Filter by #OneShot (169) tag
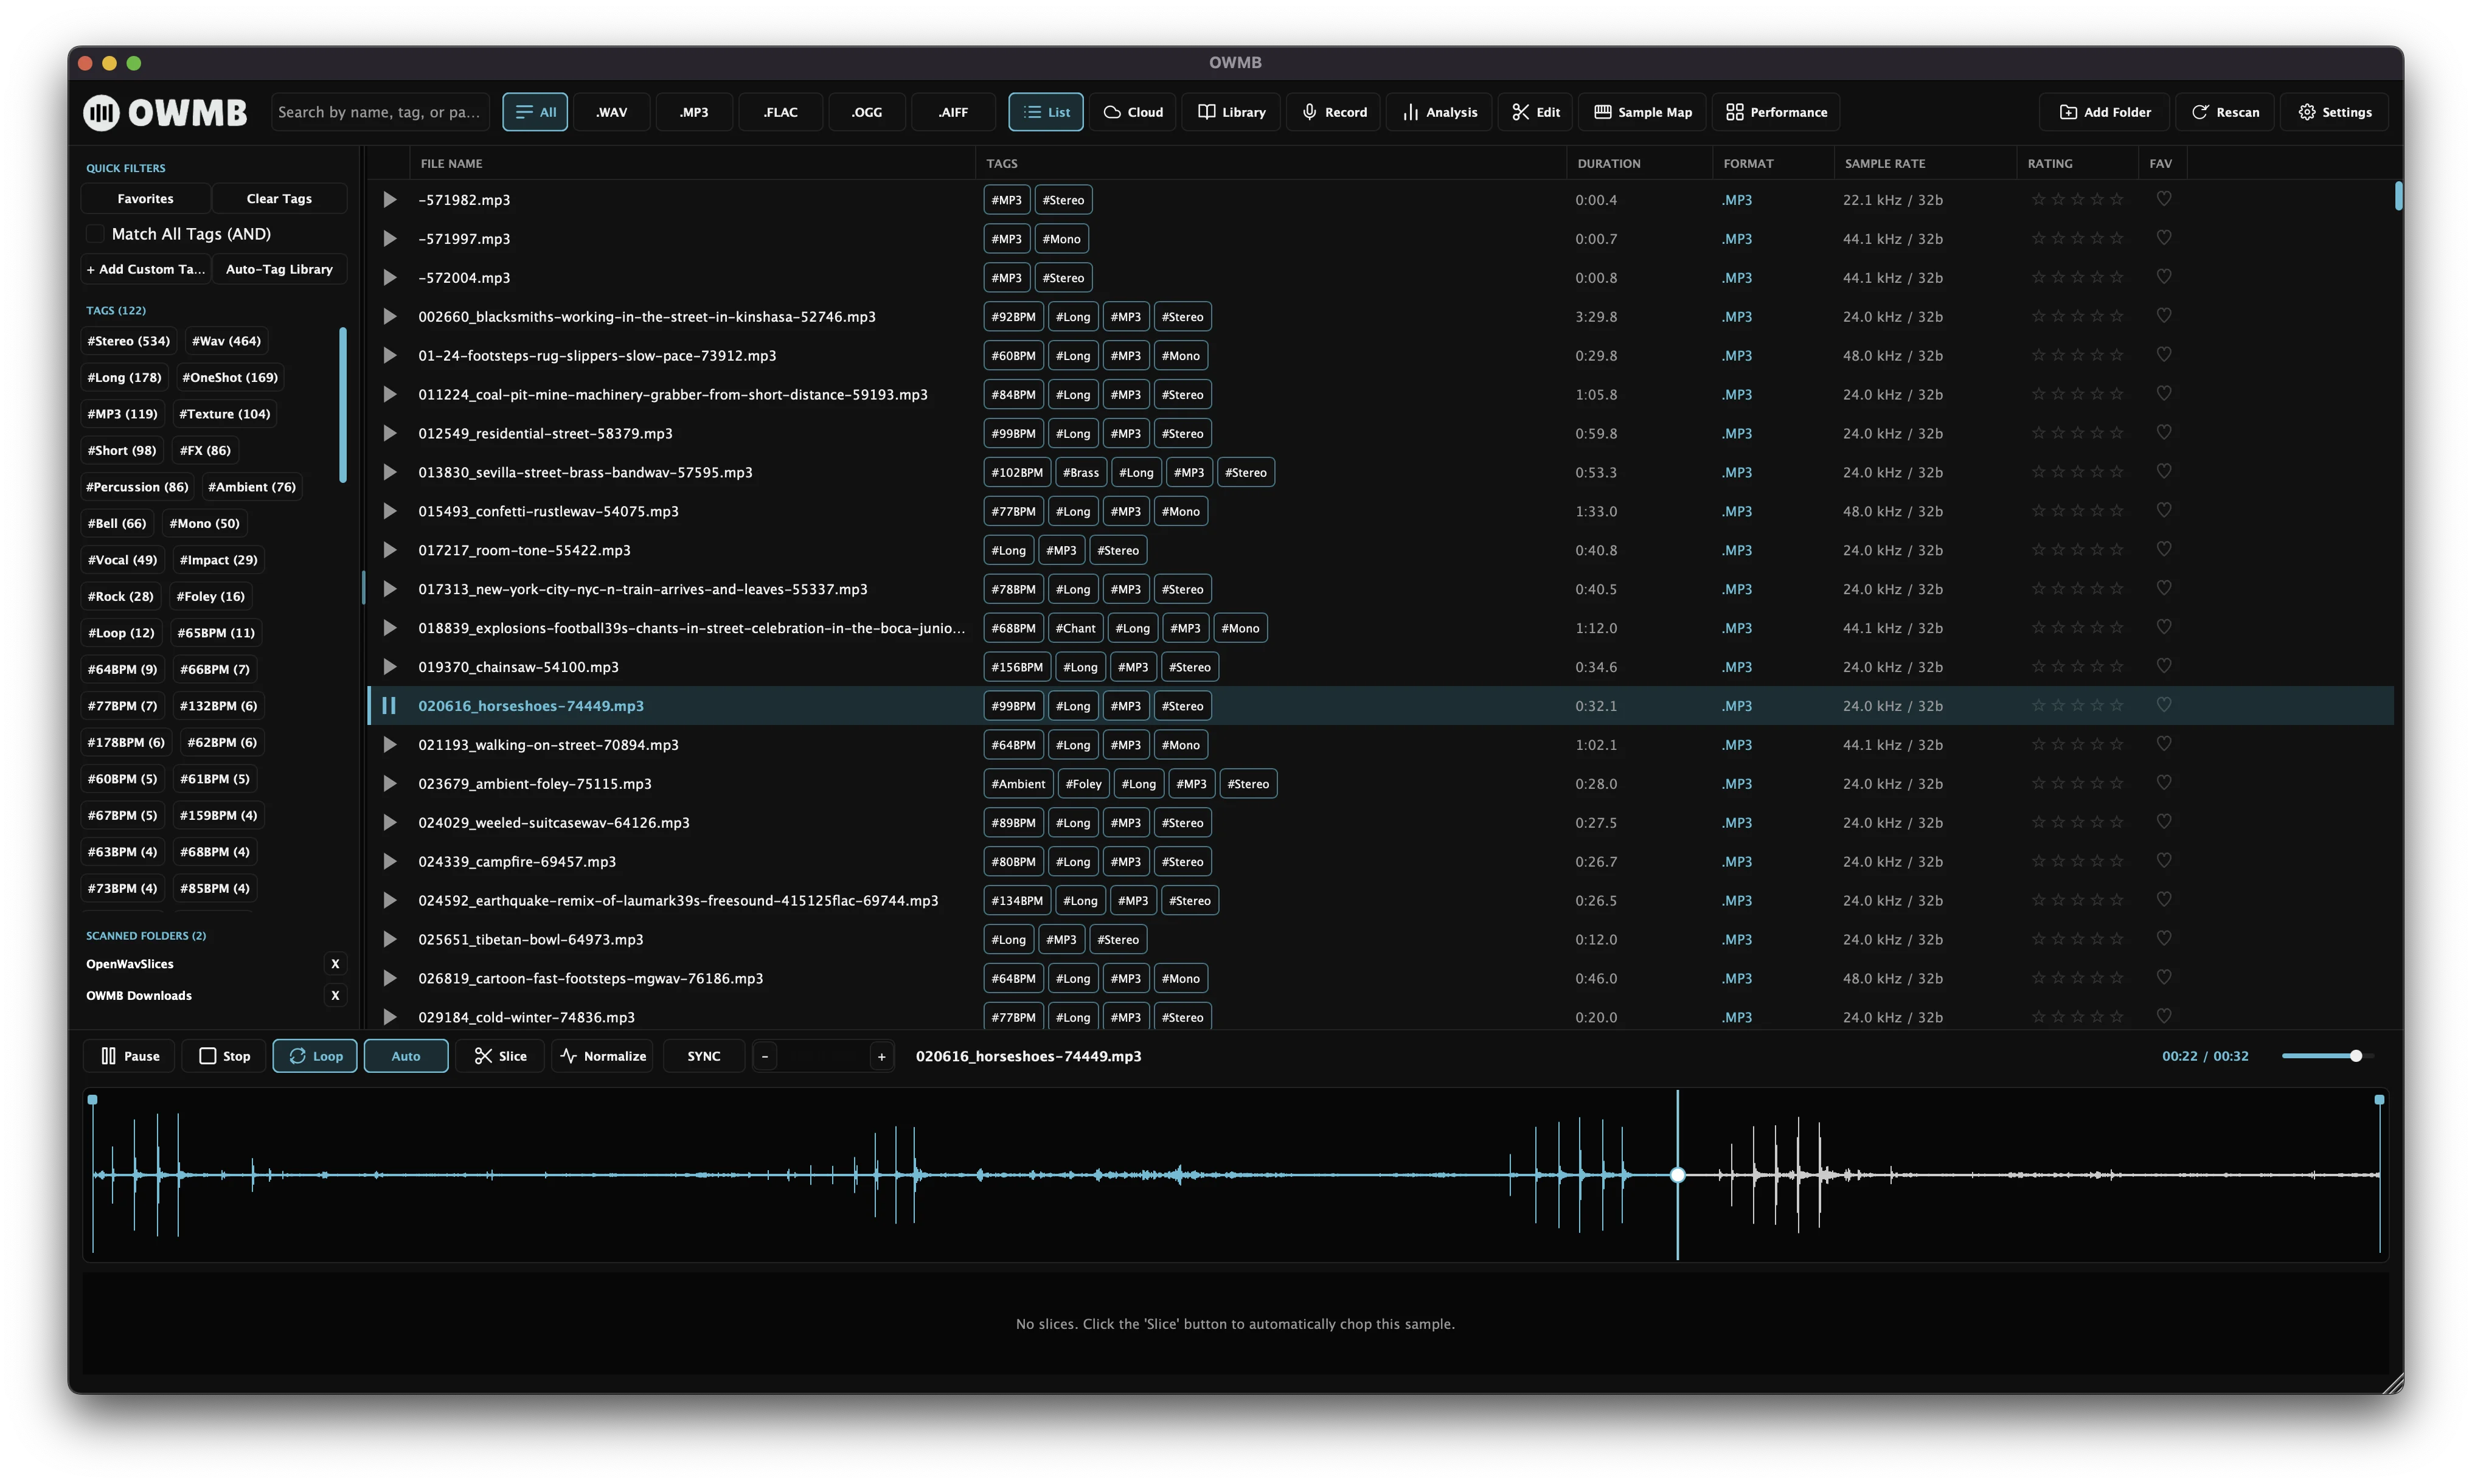Screen dimensions: 2472x1484 pos(230,377)
